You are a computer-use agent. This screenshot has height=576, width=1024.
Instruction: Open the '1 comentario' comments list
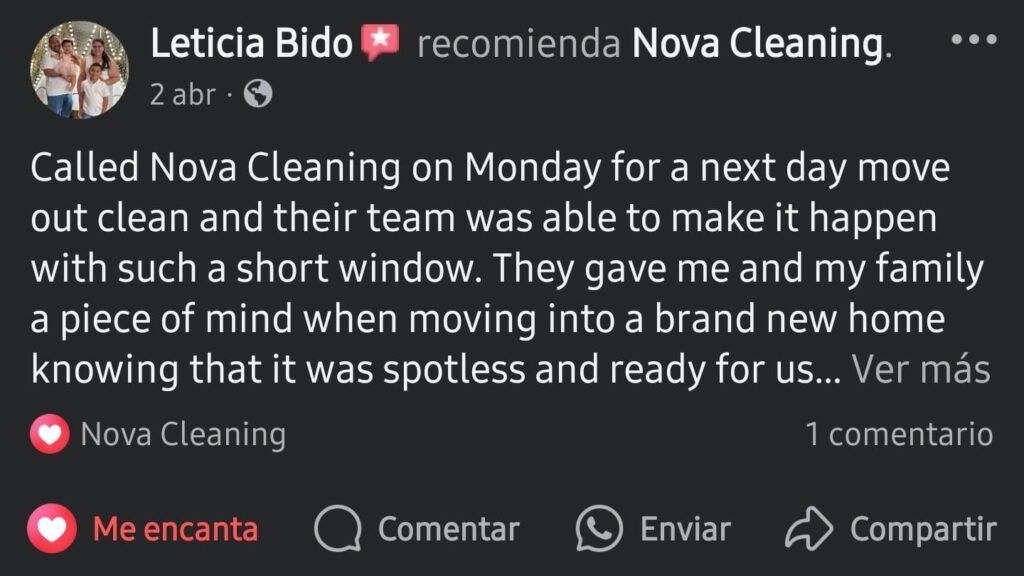(x=899, y=434)
